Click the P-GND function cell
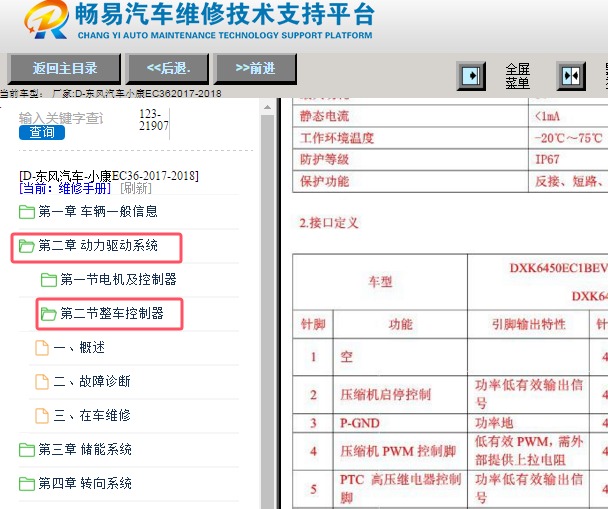 pyautogui.click(x=400, y=423)
